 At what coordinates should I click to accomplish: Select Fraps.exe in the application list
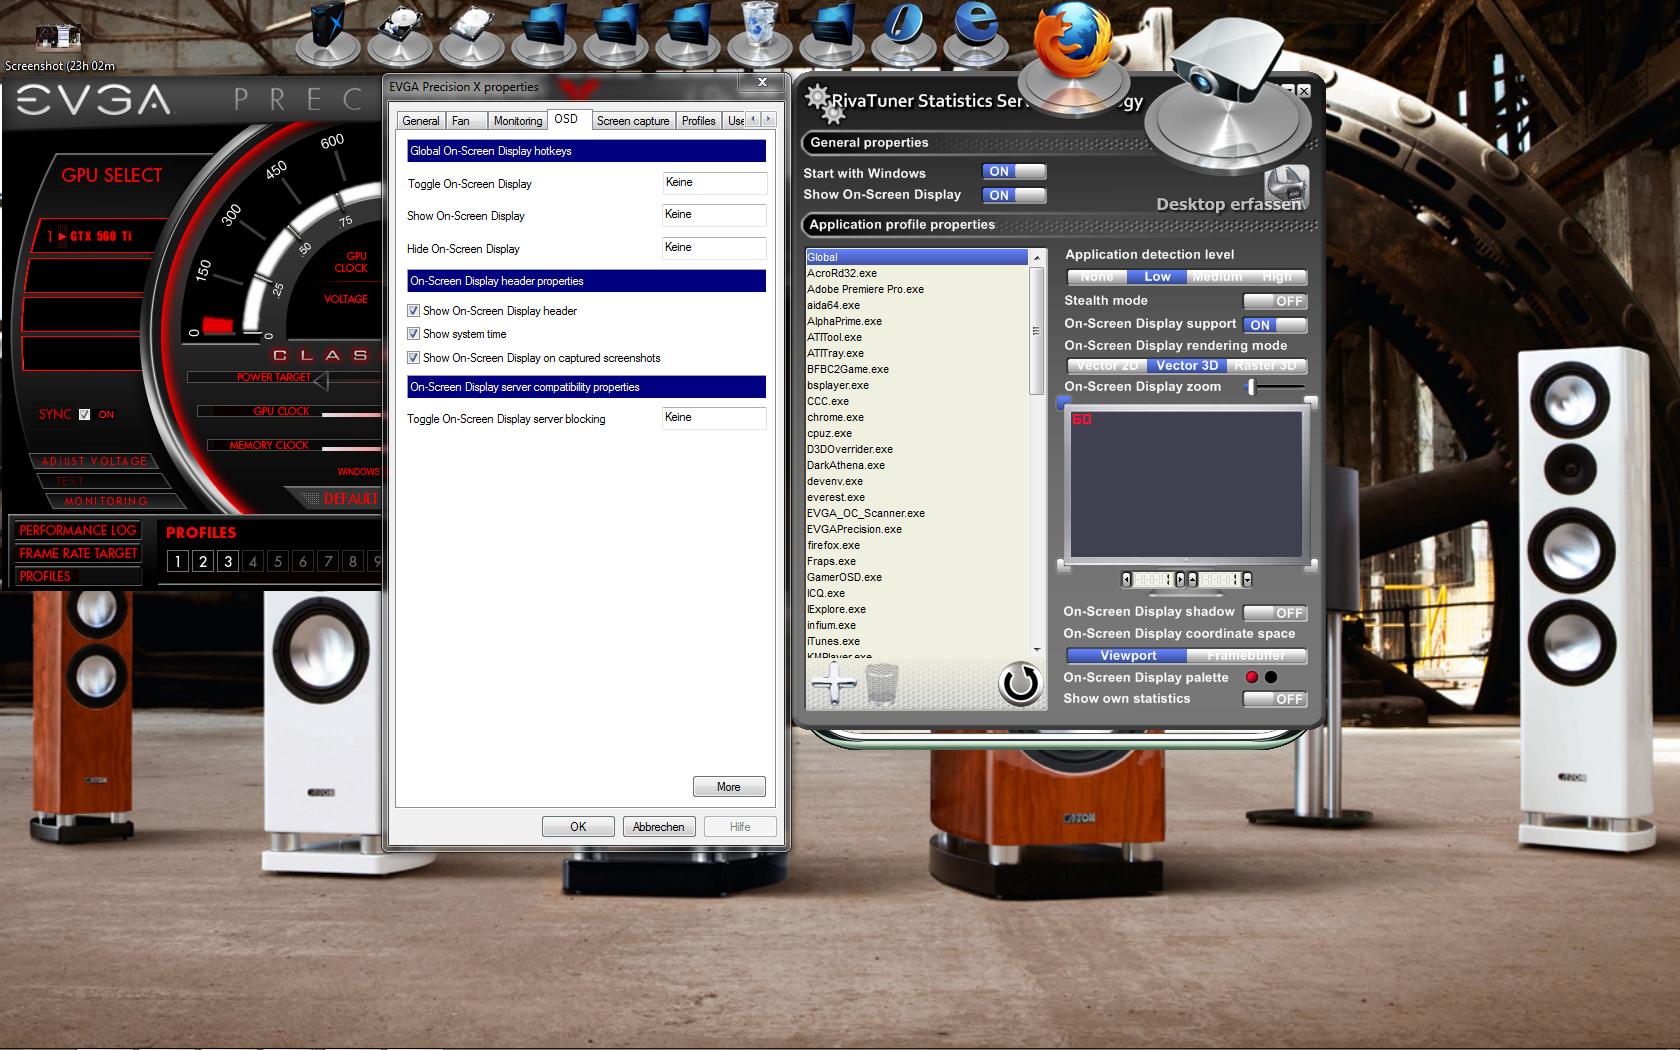tap(917, 561)
